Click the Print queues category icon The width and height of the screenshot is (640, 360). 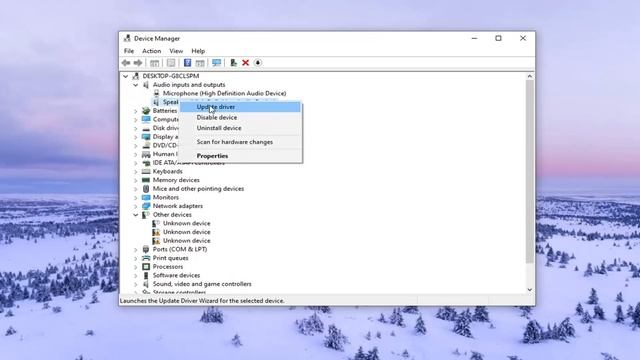point(146,258)
